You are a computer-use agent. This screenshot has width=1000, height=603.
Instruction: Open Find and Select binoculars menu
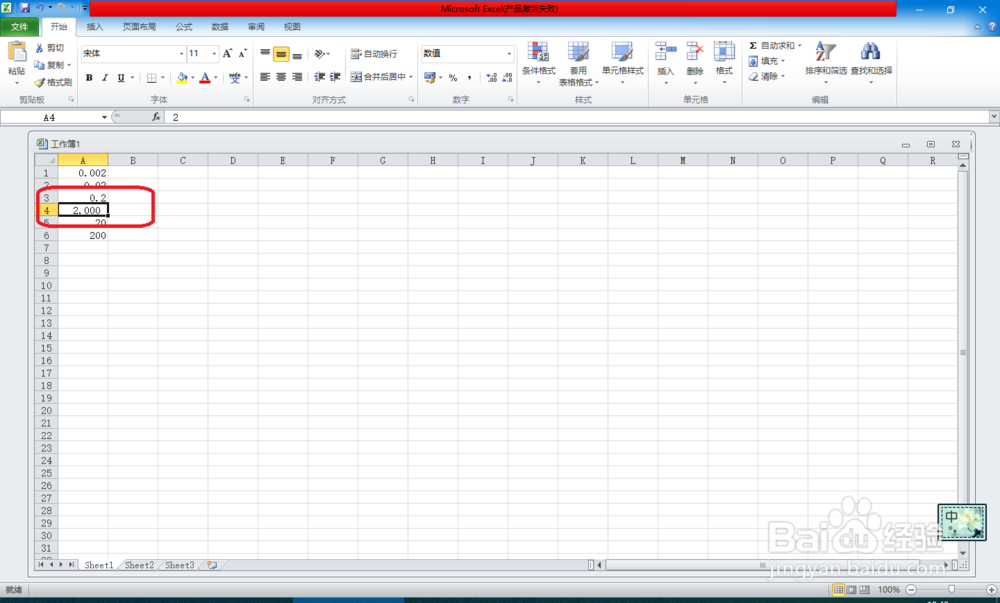click(x=871, y=62)
